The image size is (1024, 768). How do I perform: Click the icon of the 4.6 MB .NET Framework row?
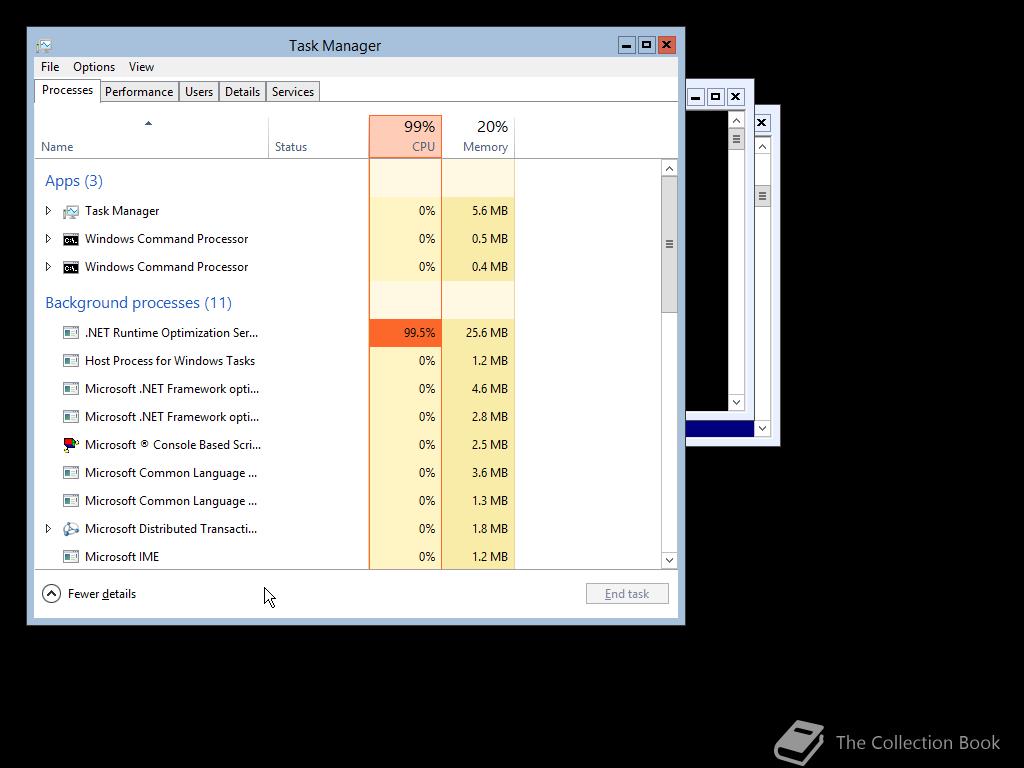71,389
